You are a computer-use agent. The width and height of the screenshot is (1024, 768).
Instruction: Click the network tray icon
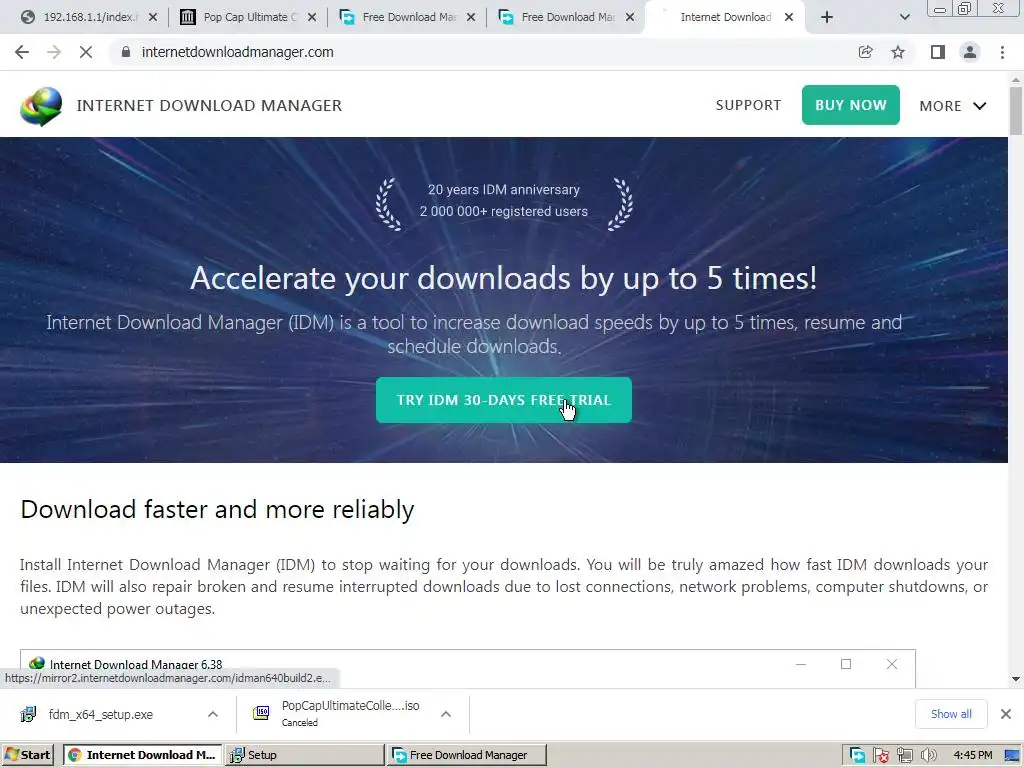pyautogui.click(x=904, y=756)
